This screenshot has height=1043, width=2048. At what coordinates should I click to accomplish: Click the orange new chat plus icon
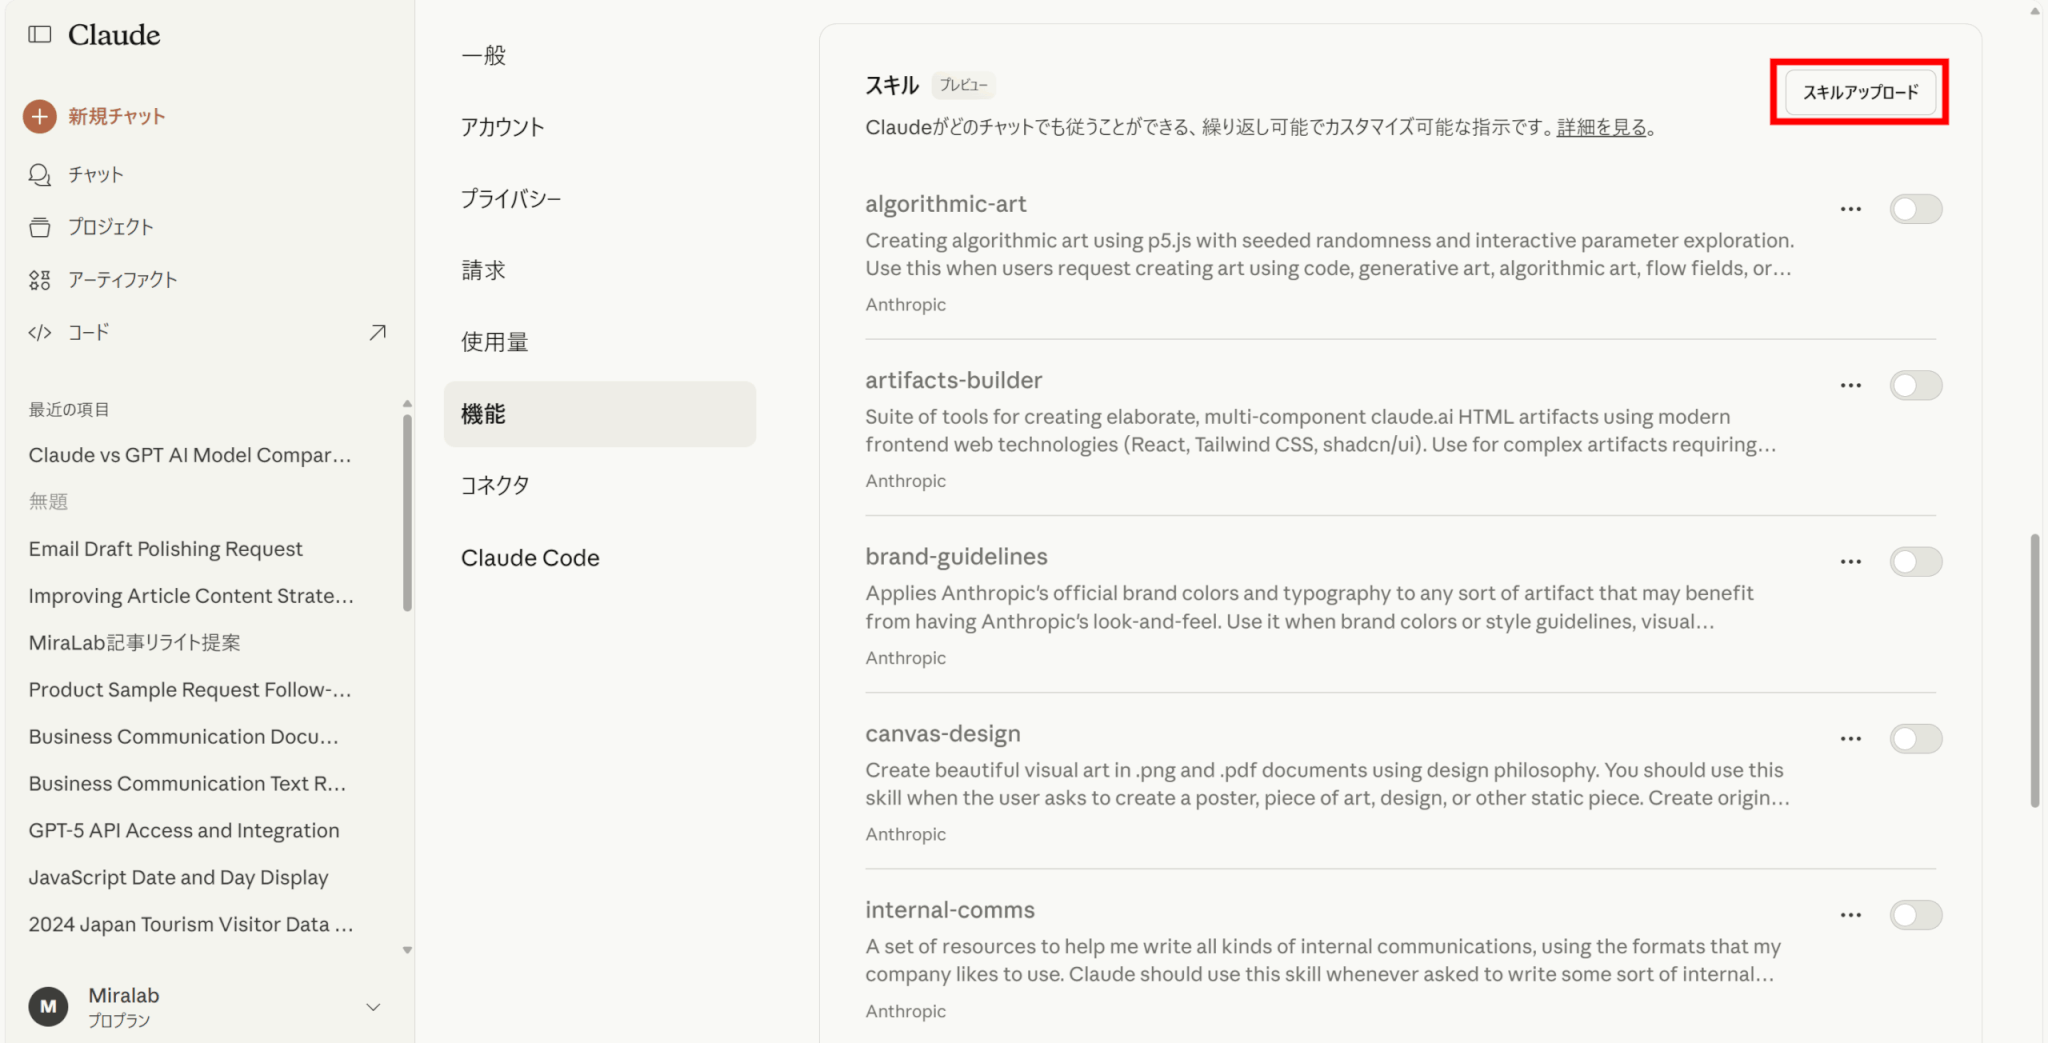pyautogui.click(x=39, y=116)
